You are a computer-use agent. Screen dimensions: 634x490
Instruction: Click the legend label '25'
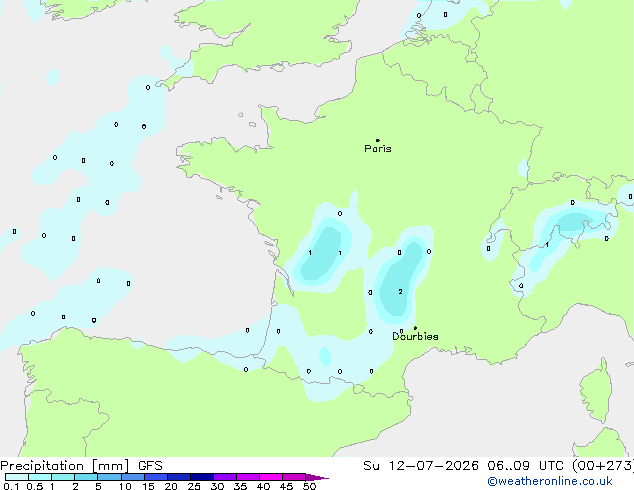coord(194,486)
